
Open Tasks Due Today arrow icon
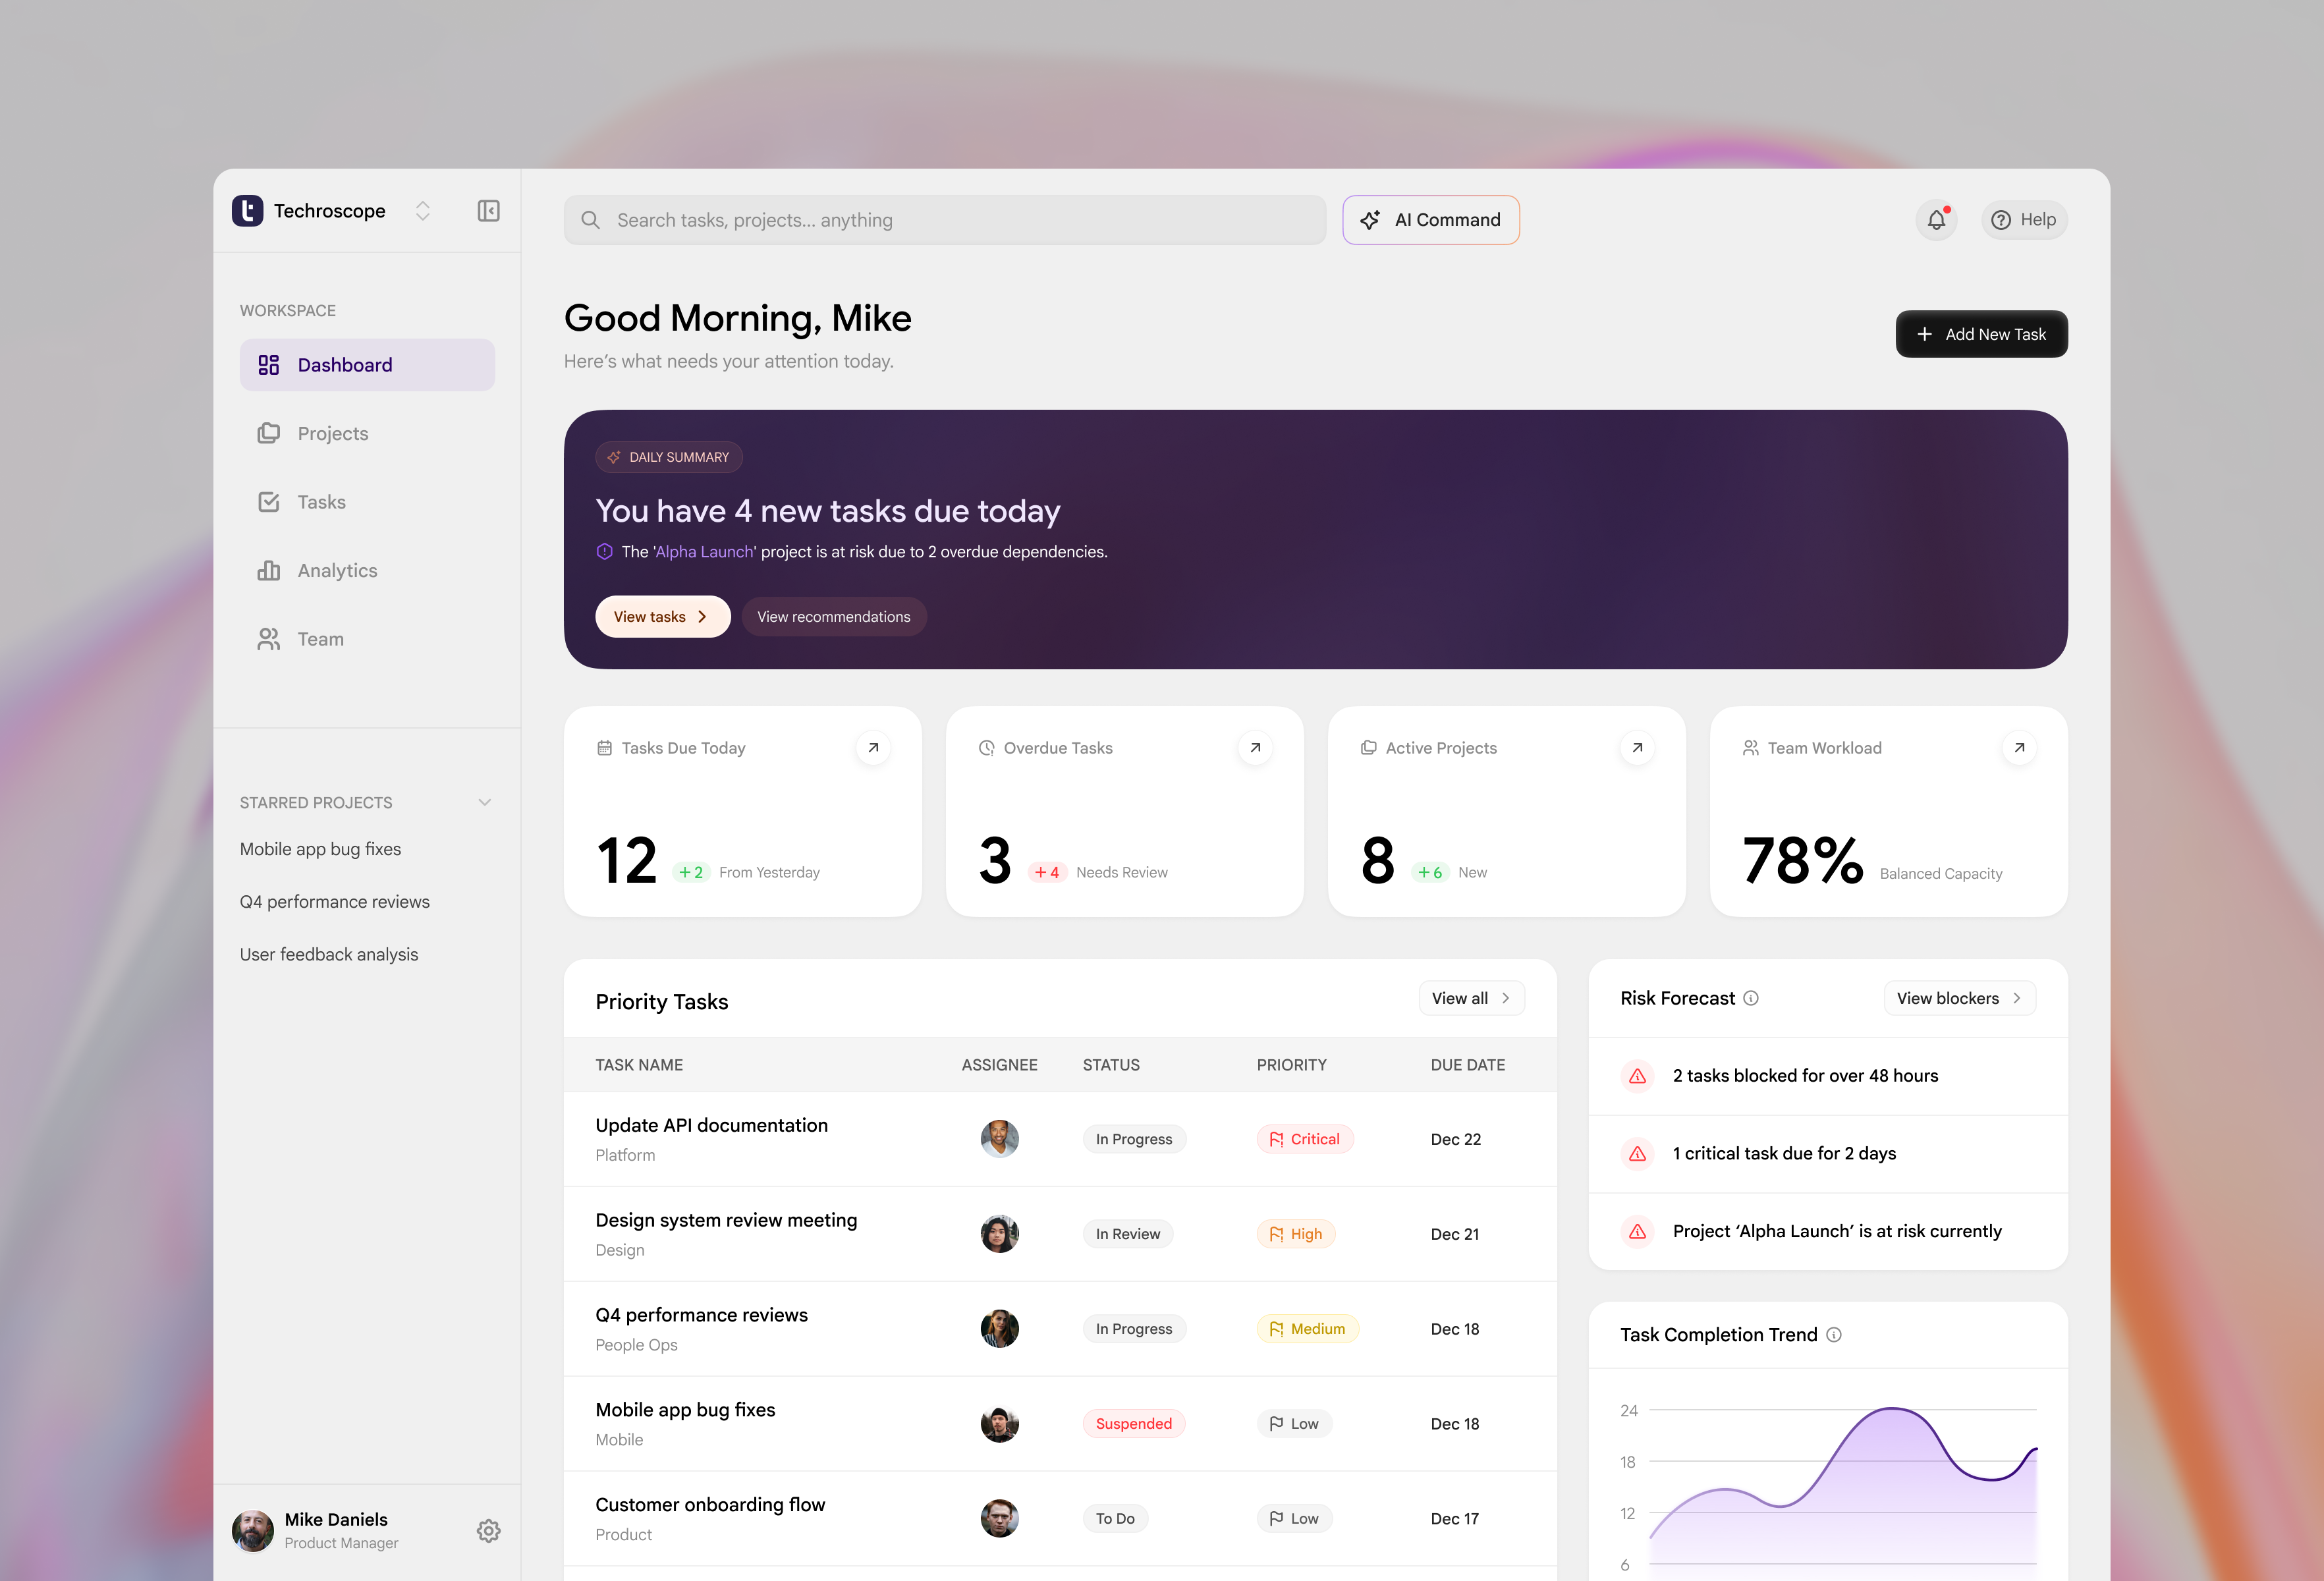(x=873, y=748)
